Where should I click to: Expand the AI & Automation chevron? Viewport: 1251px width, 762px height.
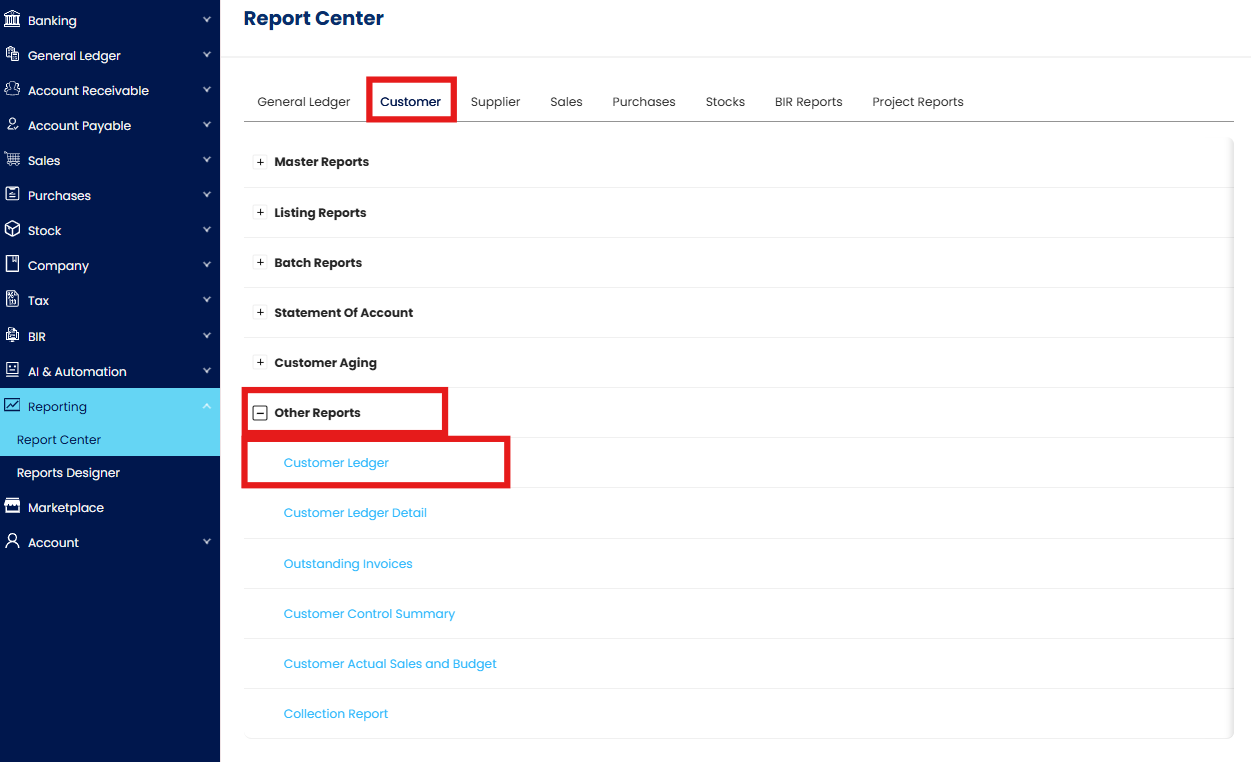click(x=206, y=371)
